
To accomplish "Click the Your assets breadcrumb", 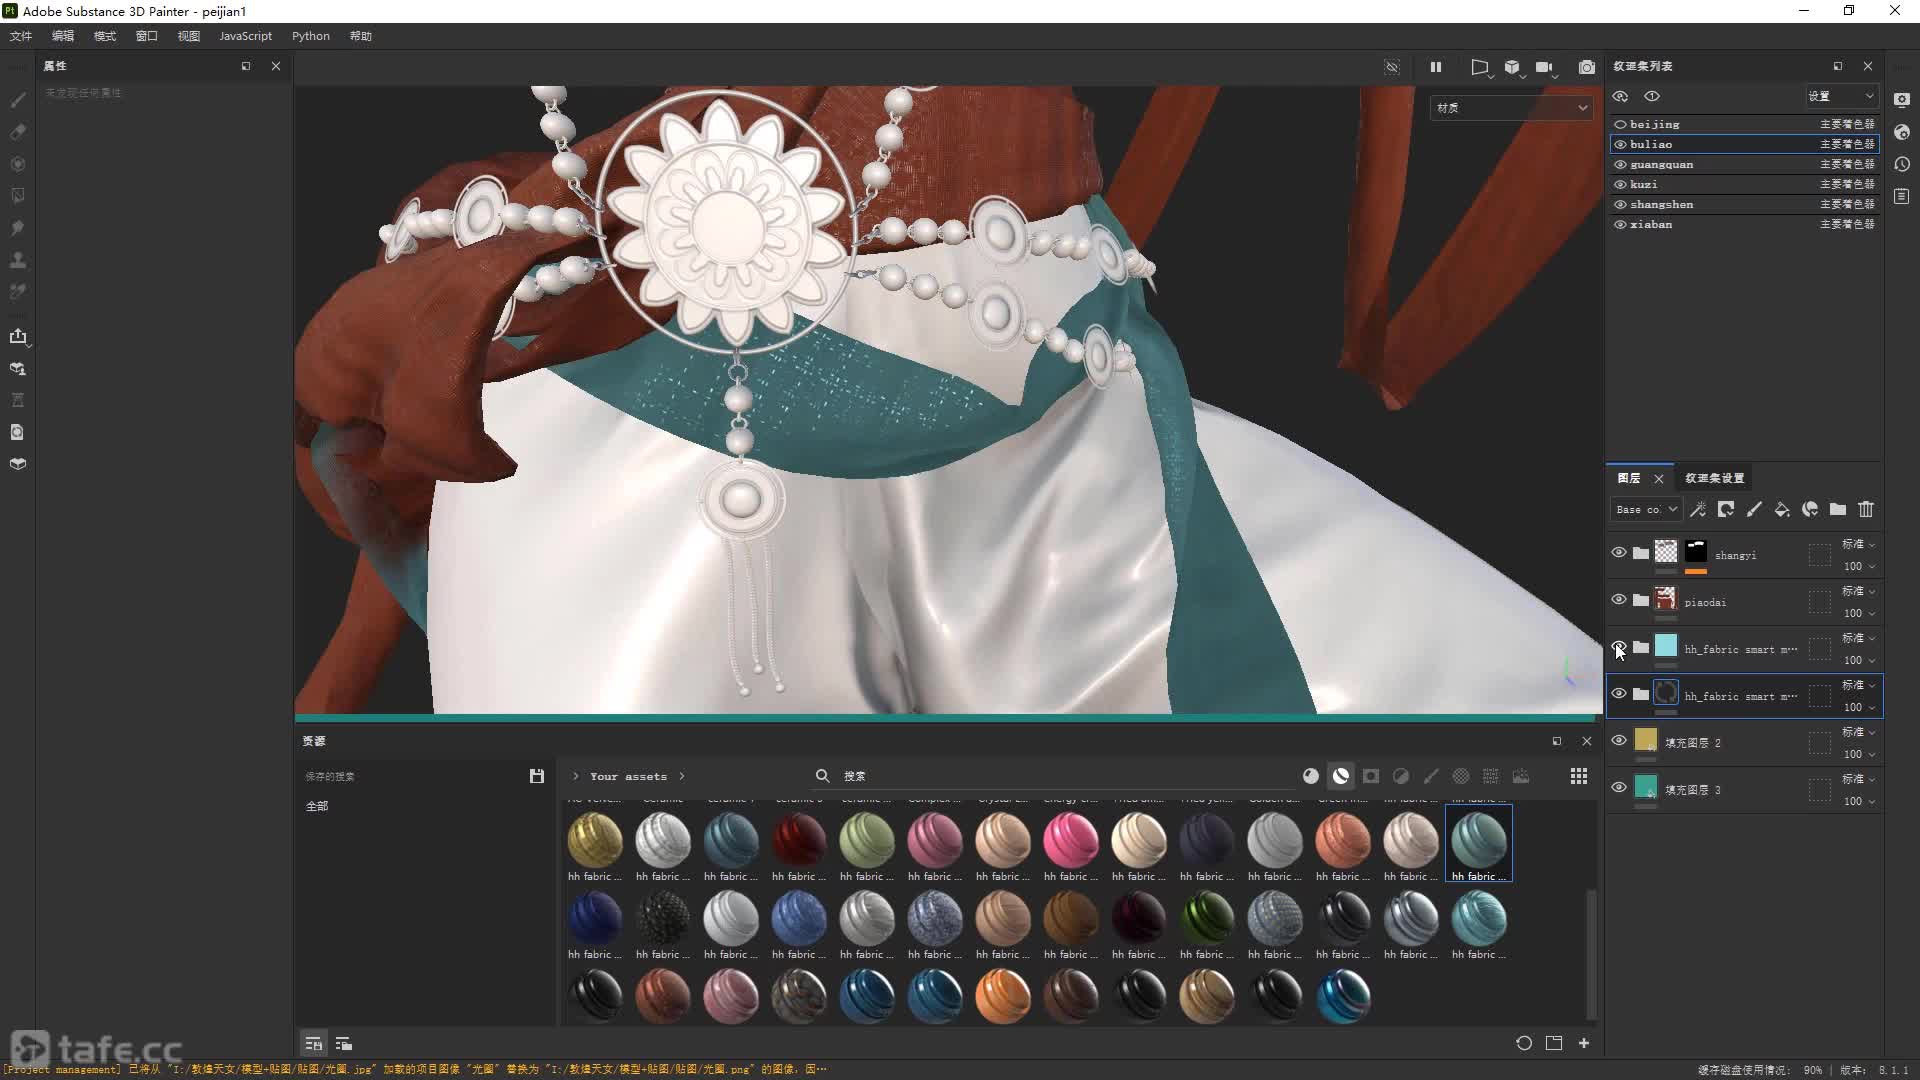I will 628,776.
